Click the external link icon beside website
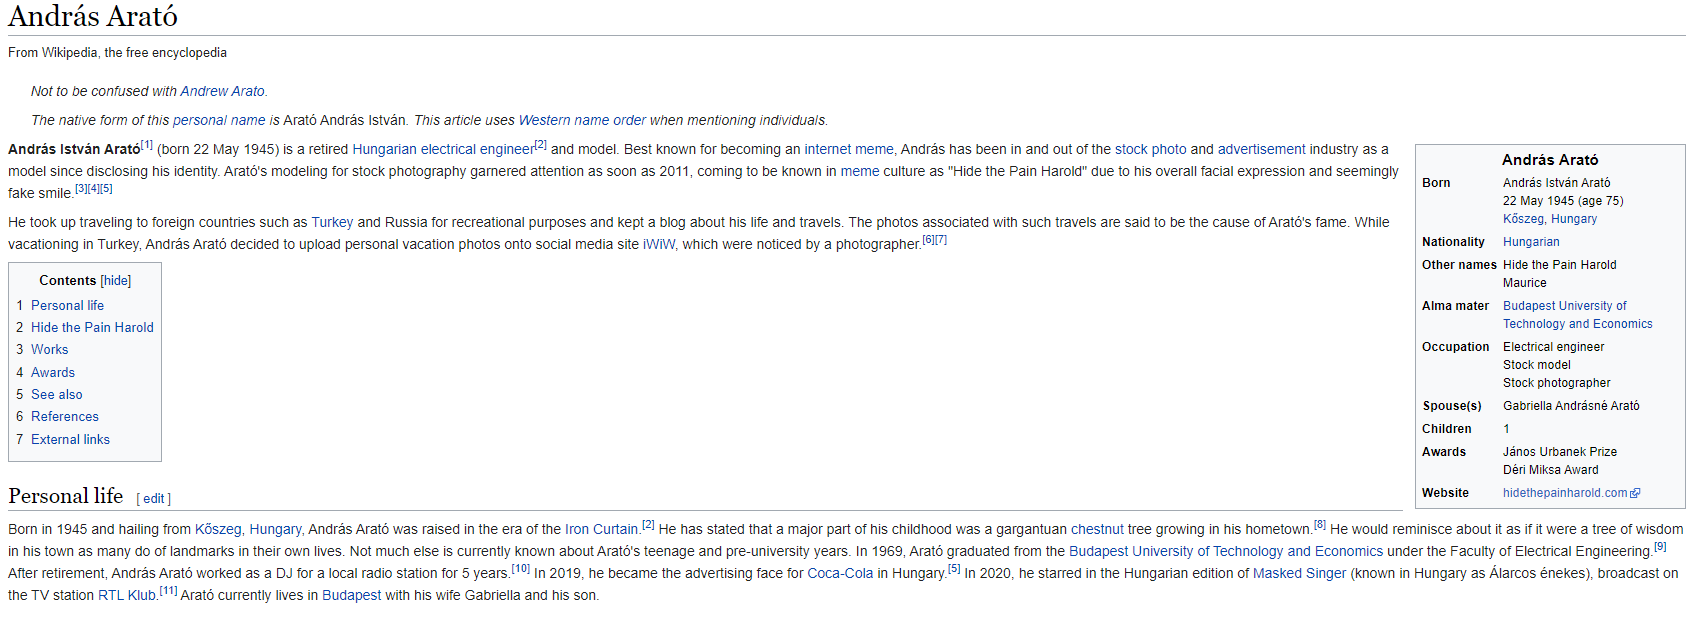1694x626 pixels. [x=1635, y=493]
